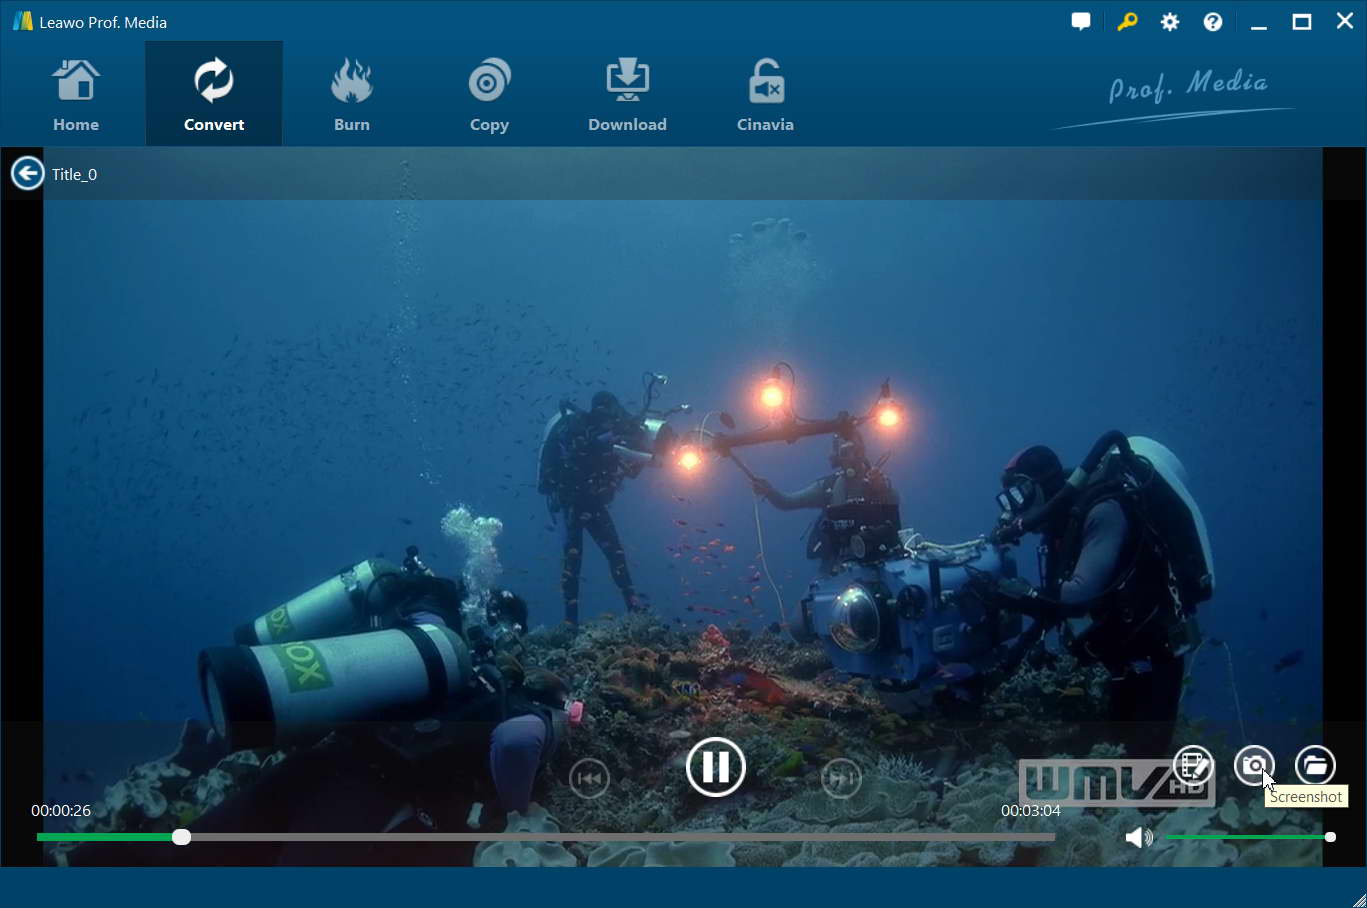Viewport: 1367px width, 908px height.
Task: Click the Title_0 label
Action: tap(75, 174)
